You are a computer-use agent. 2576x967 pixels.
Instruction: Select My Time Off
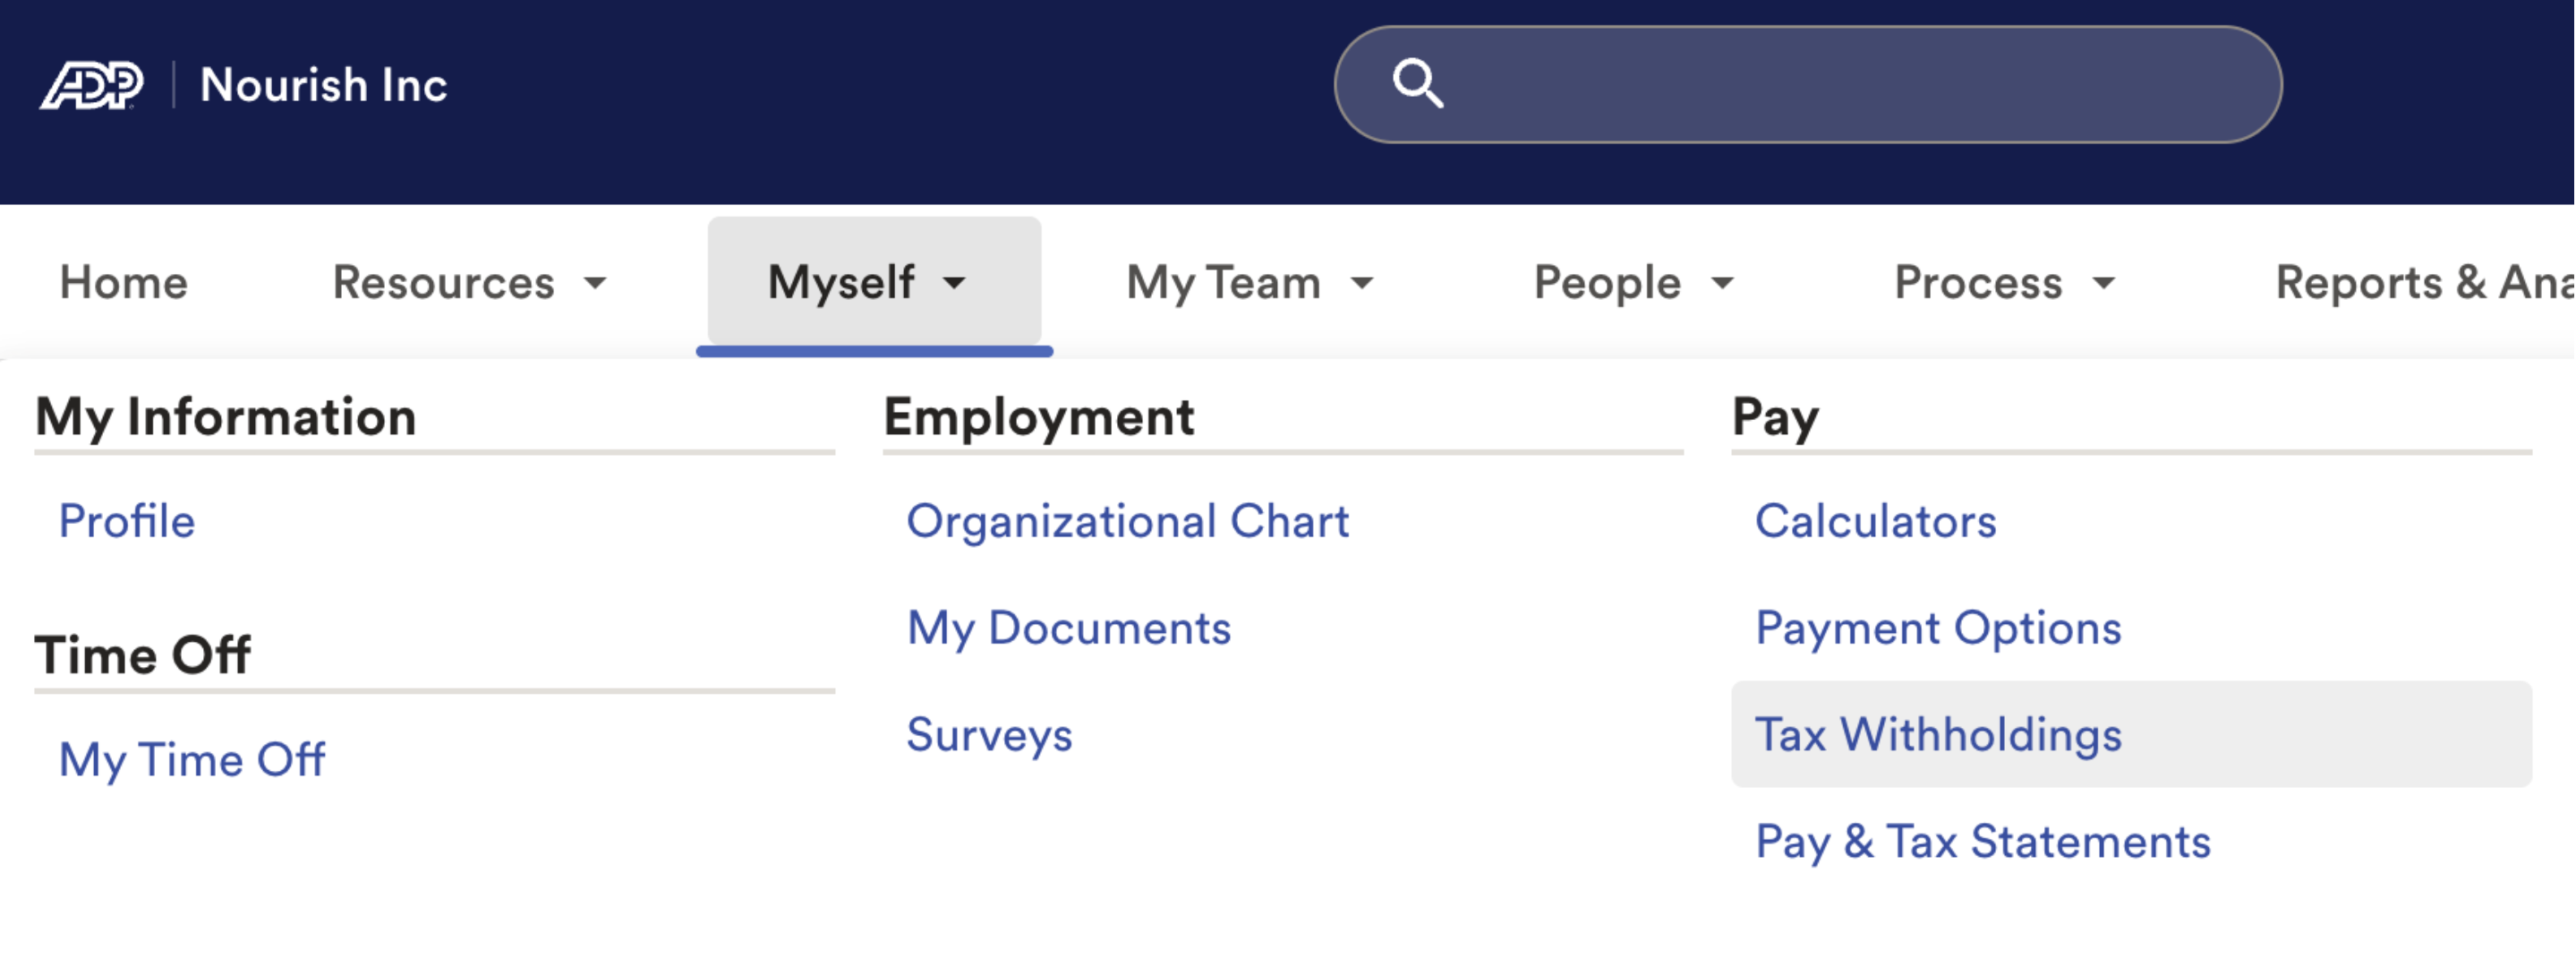[192, 760]
